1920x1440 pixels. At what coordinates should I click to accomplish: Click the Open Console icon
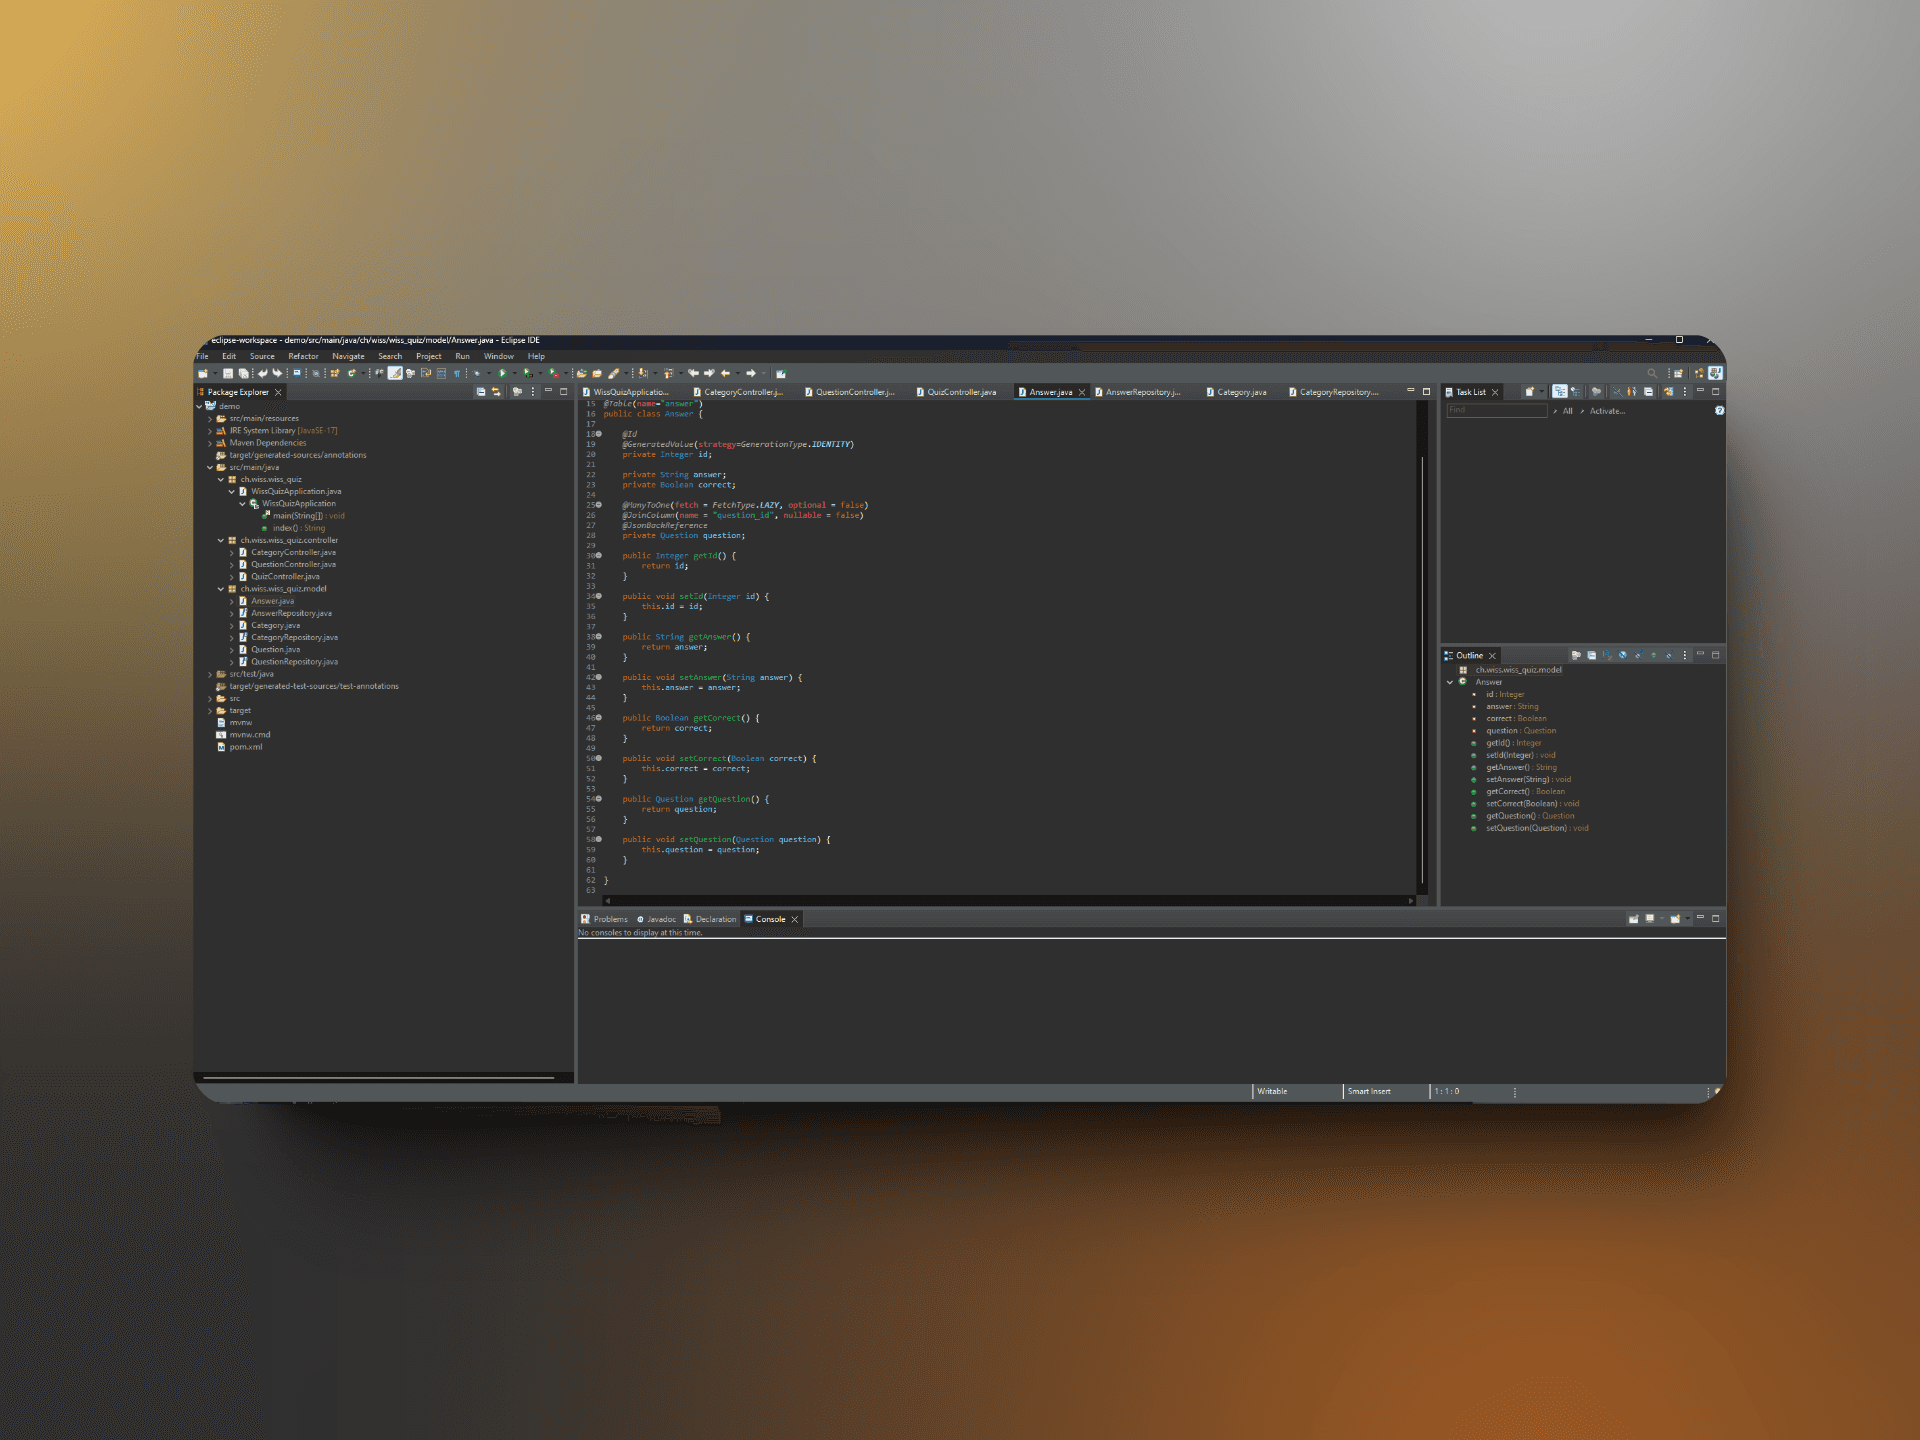pos(1675,918)
